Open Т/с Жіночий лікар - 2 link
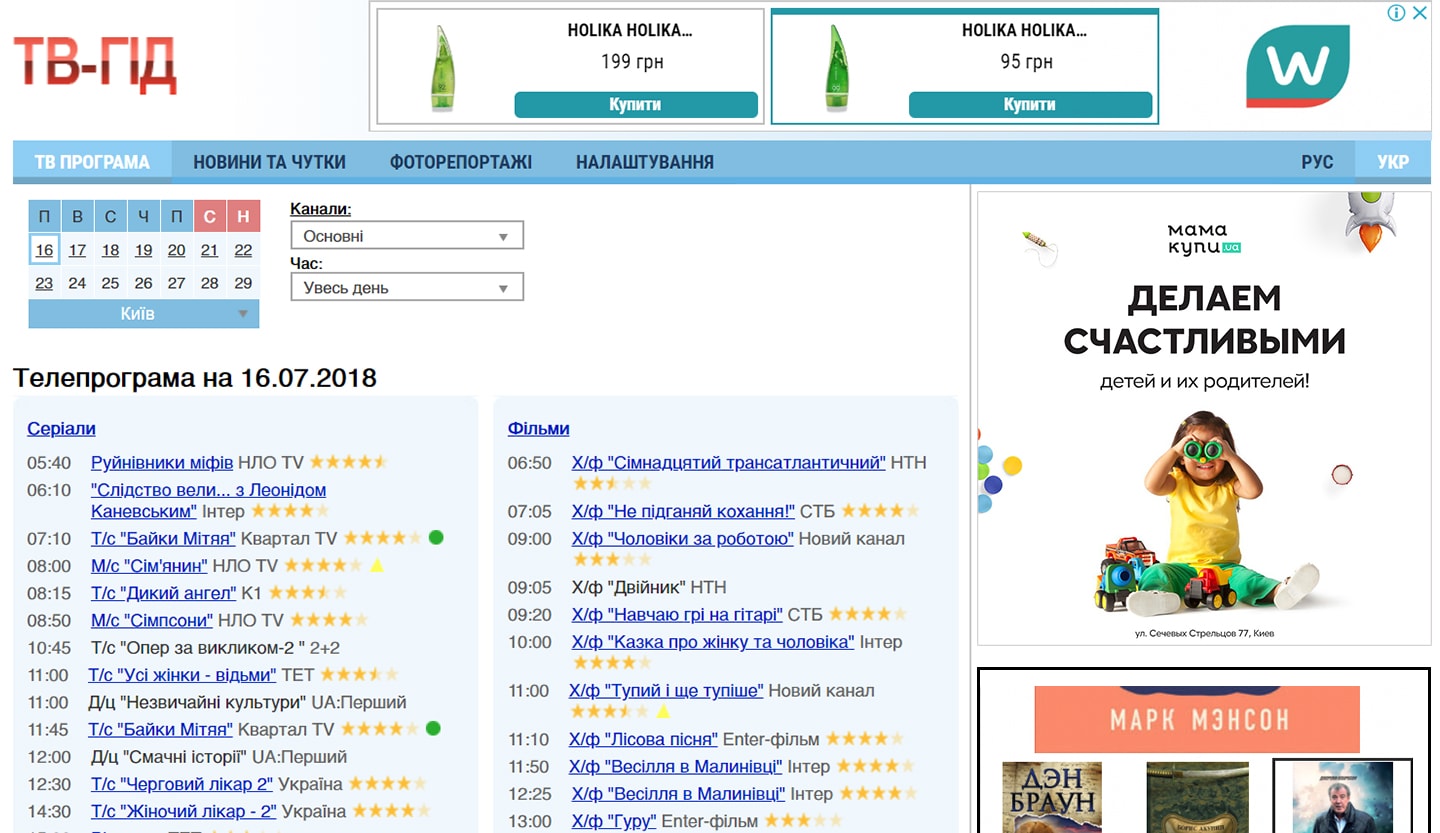 pos(184,811)
